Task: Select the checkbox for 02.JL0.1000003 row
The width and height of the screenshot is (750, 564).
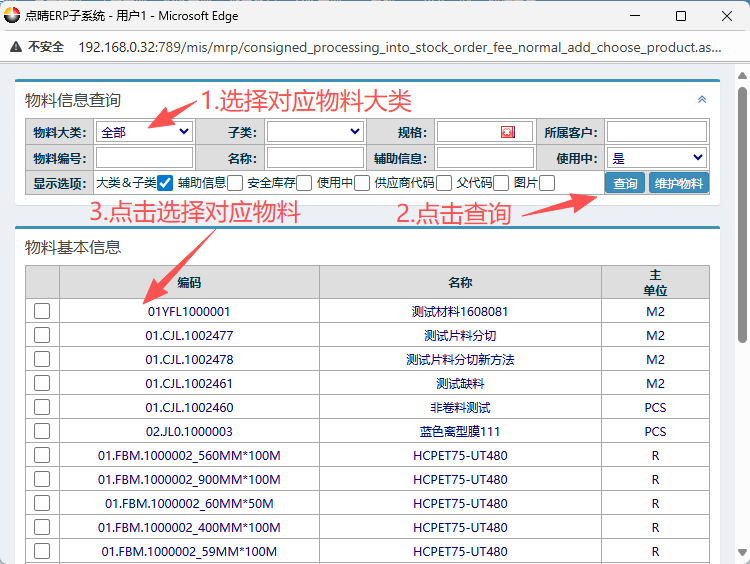Action: coord(42,431)
